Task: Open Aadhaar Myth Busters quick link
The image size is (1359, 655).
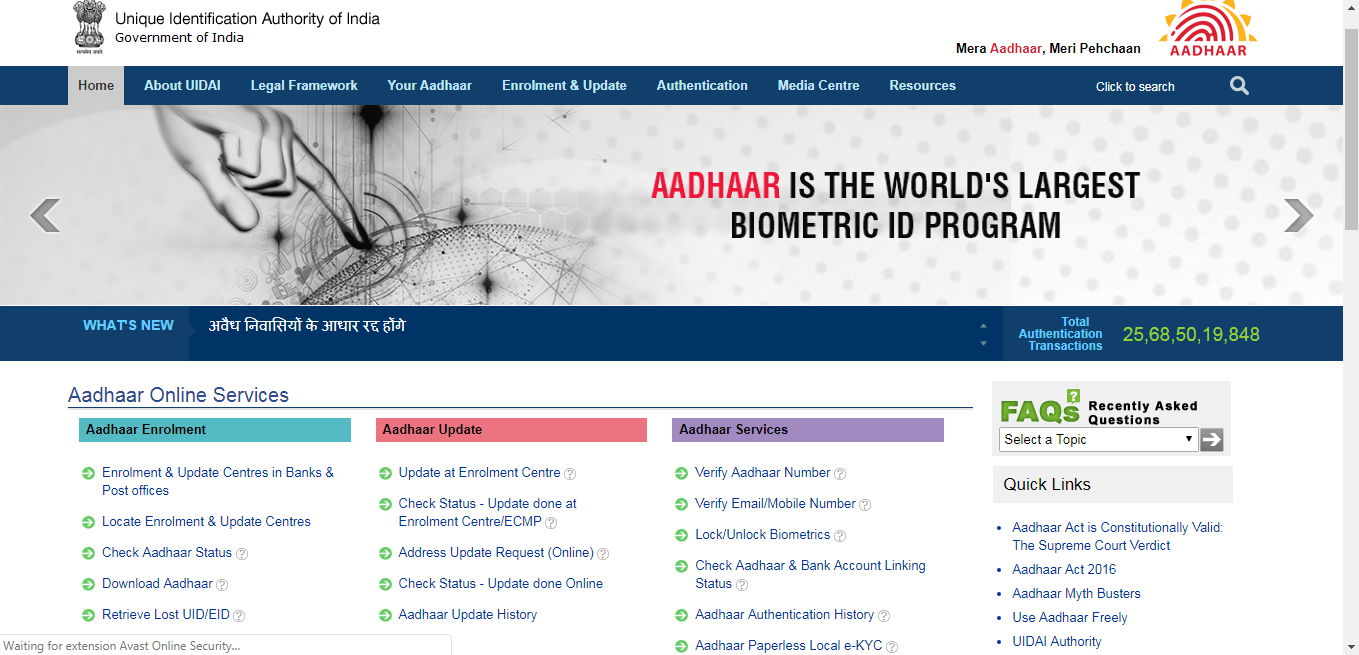Action: point(1076,593)
